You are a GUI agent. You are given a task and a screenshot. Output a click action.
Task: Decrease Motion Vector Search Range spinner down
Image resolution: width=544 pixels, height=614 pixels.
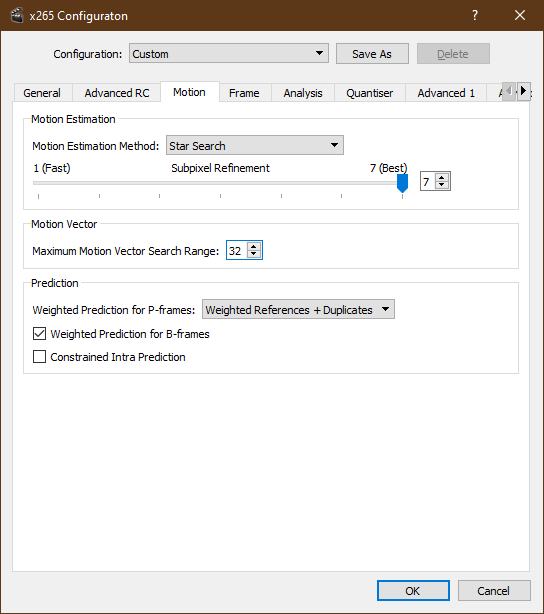[x=254, y=254]
